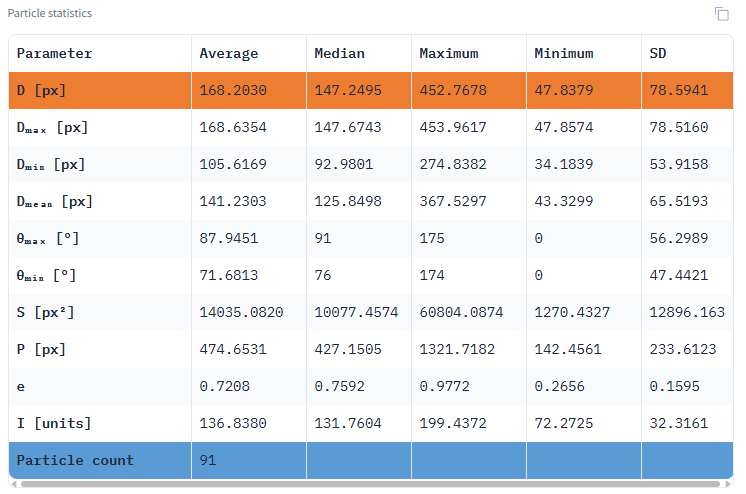Click the value 47.4421
Viewport: 746px width, 494px height.
click(679, 276)
